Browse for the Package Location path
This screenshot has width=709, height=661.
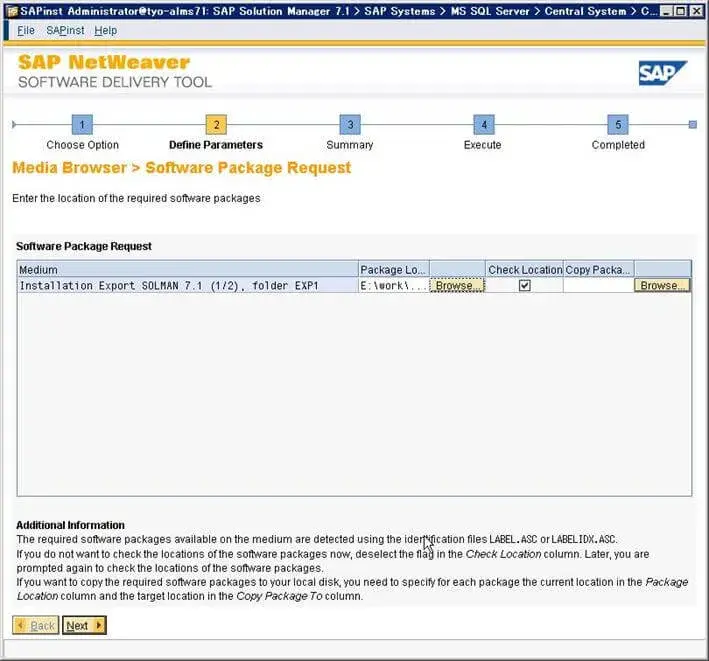coord(457,285)
